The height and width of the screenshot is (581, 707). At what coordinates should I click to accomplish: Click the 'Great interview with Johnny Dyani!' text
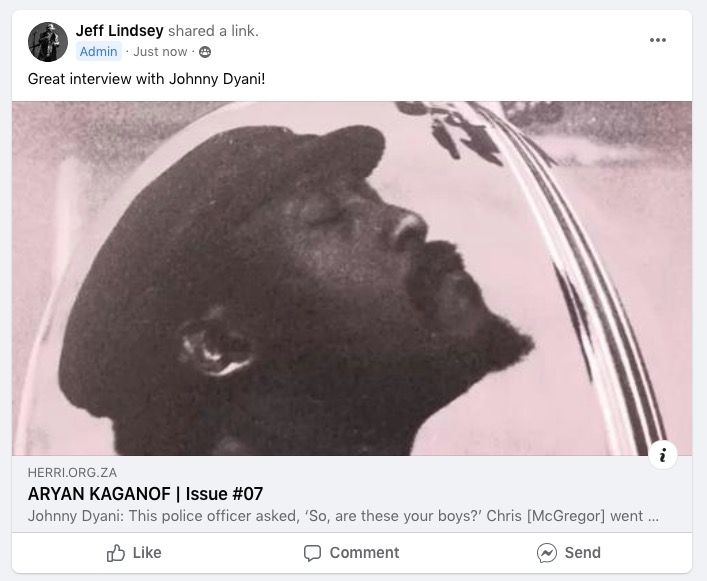147,79
